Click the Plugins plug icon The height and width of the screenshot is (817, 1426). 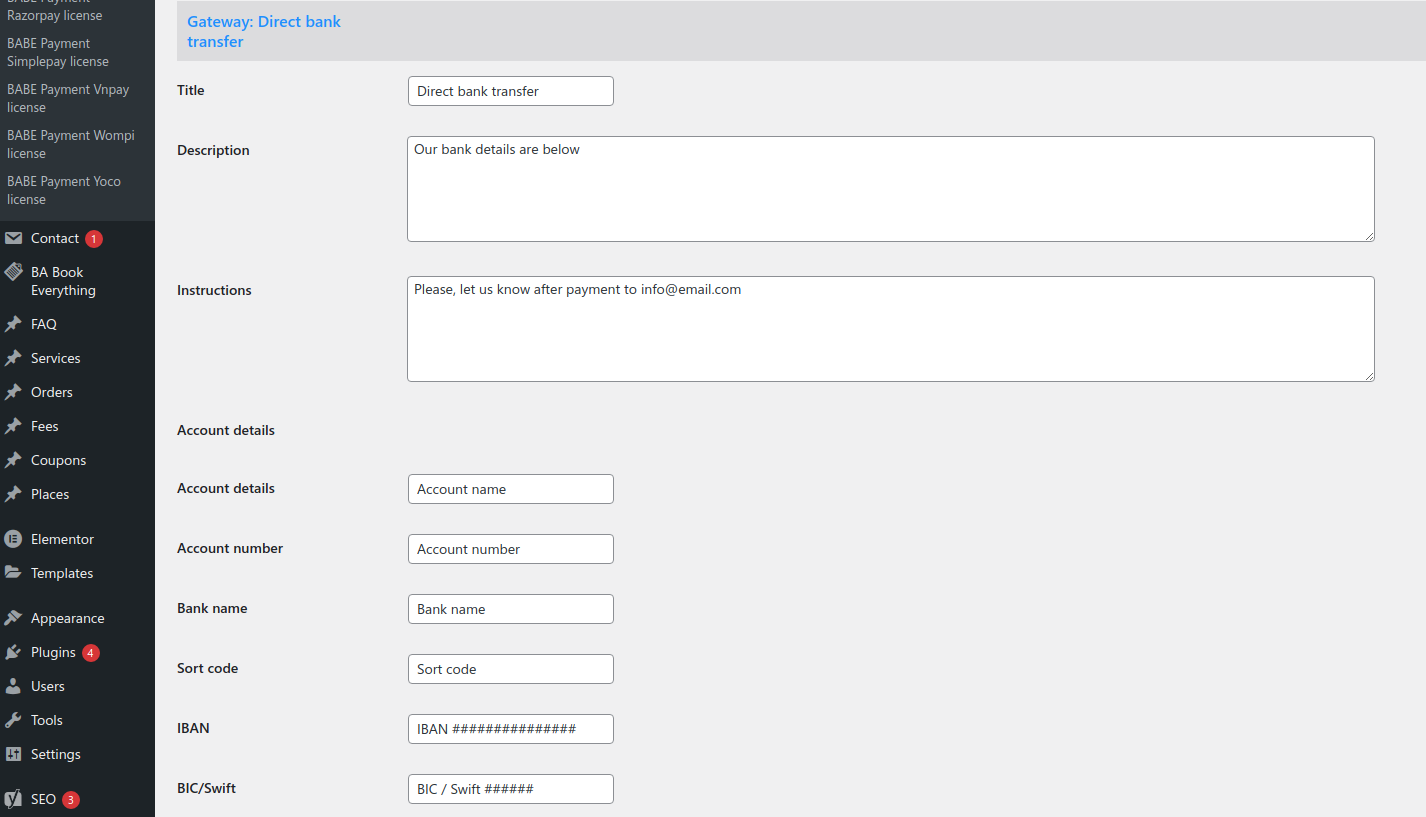(13, 652)
